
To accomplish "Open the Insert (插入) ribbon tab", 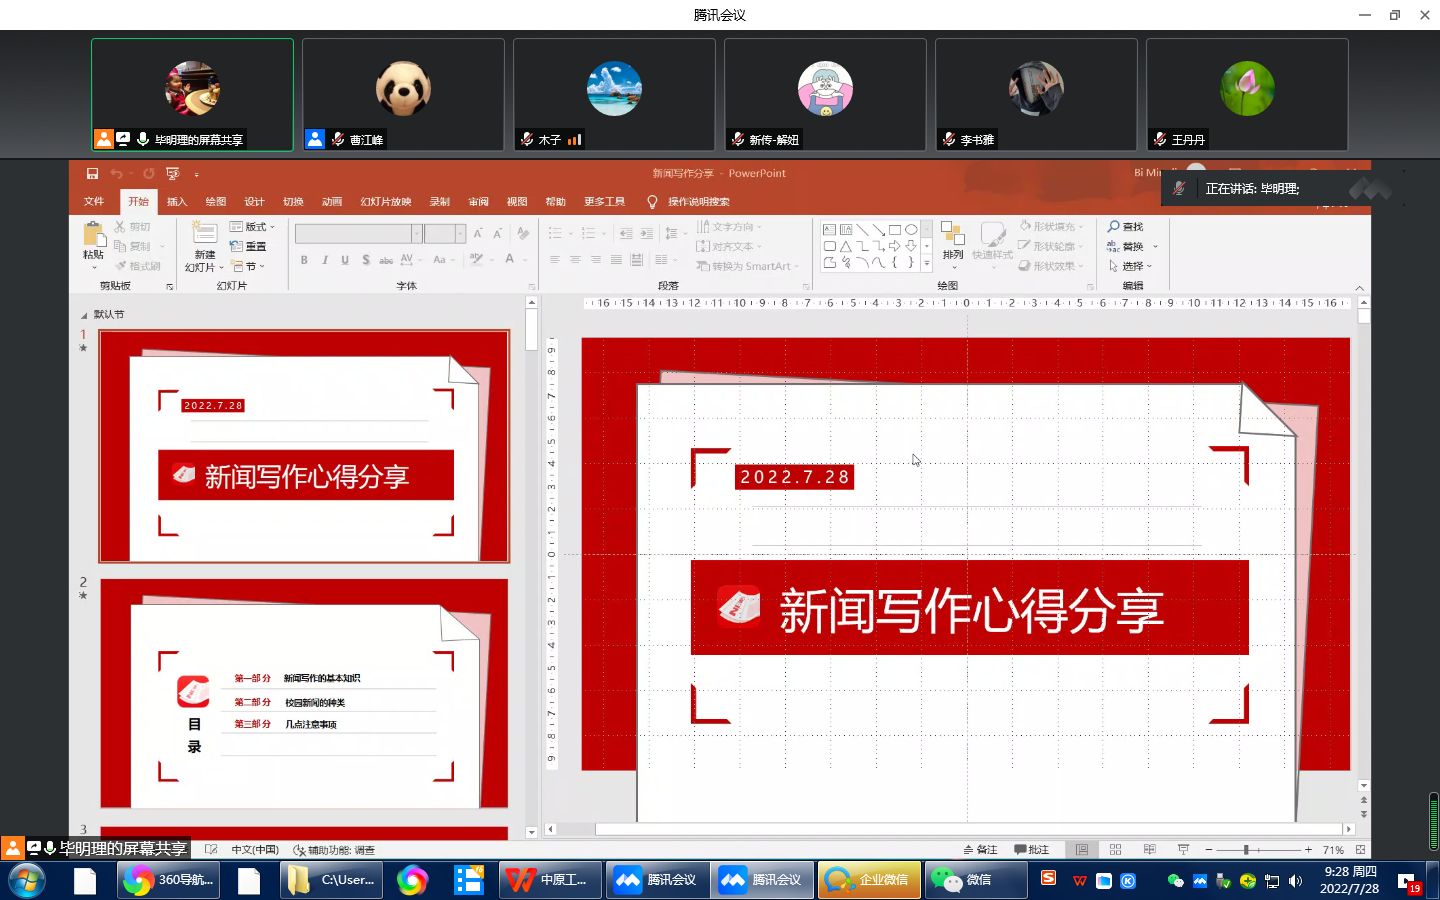I will tap(177, 201).
